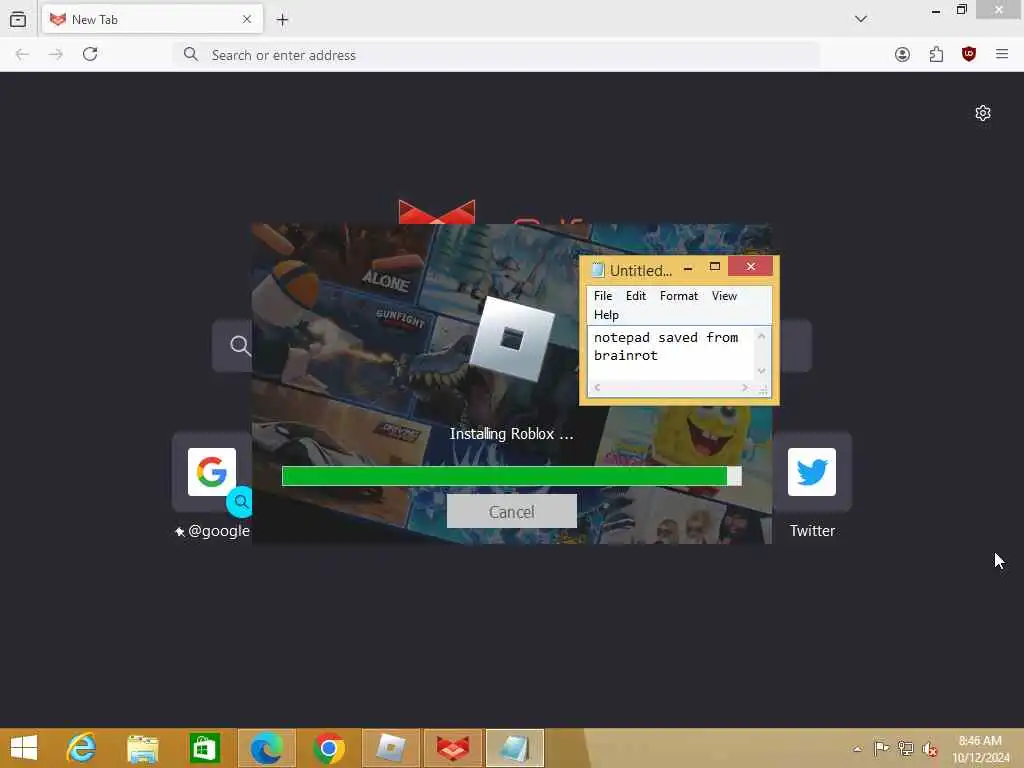Open Google Chrome from taskbar

click(x=328, y=748)
